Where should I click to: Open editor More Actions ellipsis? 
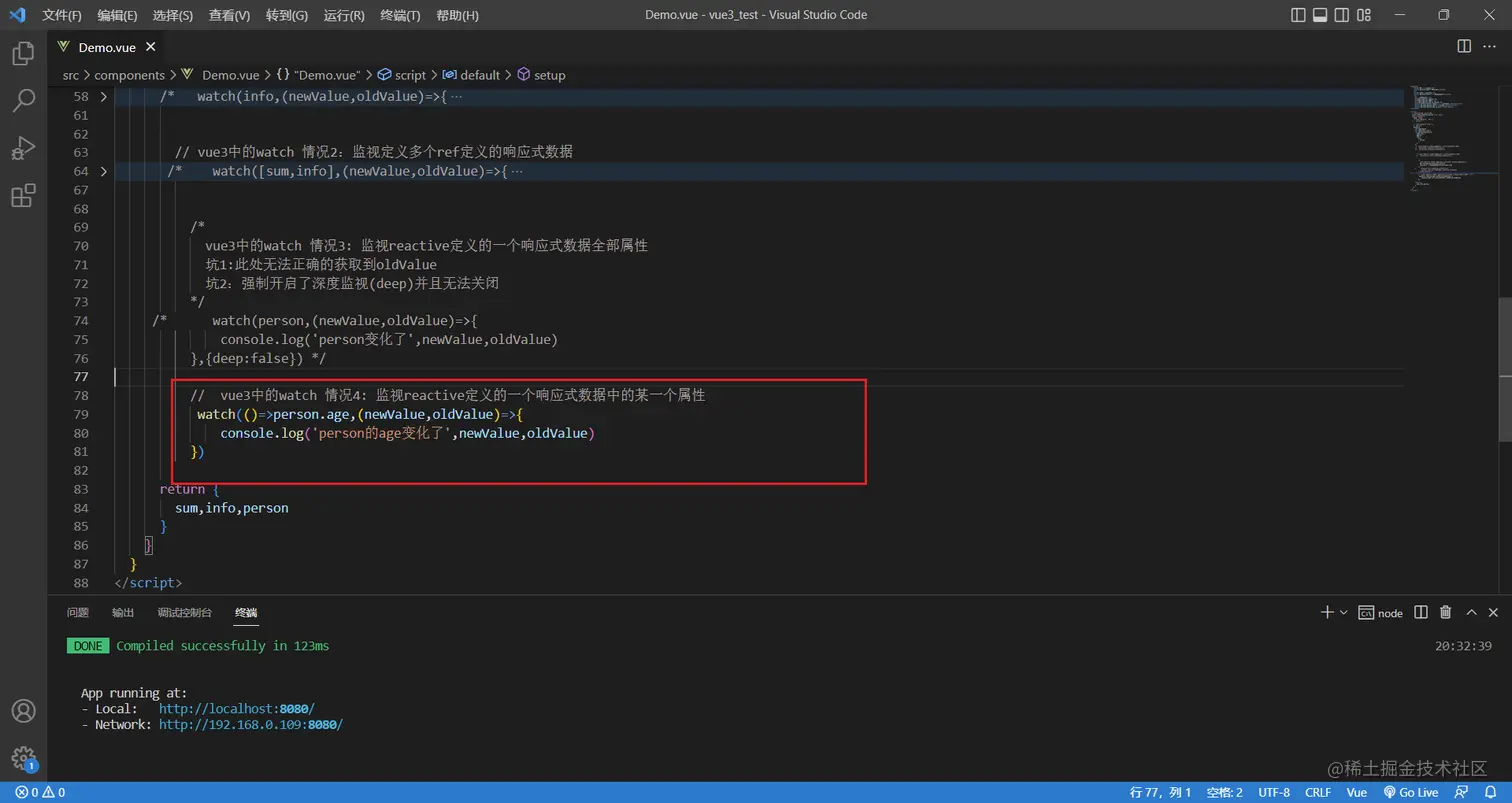click(x=1492, y=46)
